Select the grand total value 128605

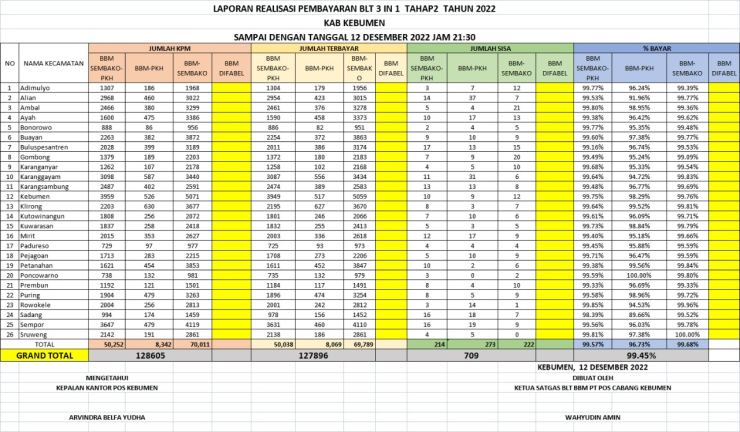pos(150,356)
